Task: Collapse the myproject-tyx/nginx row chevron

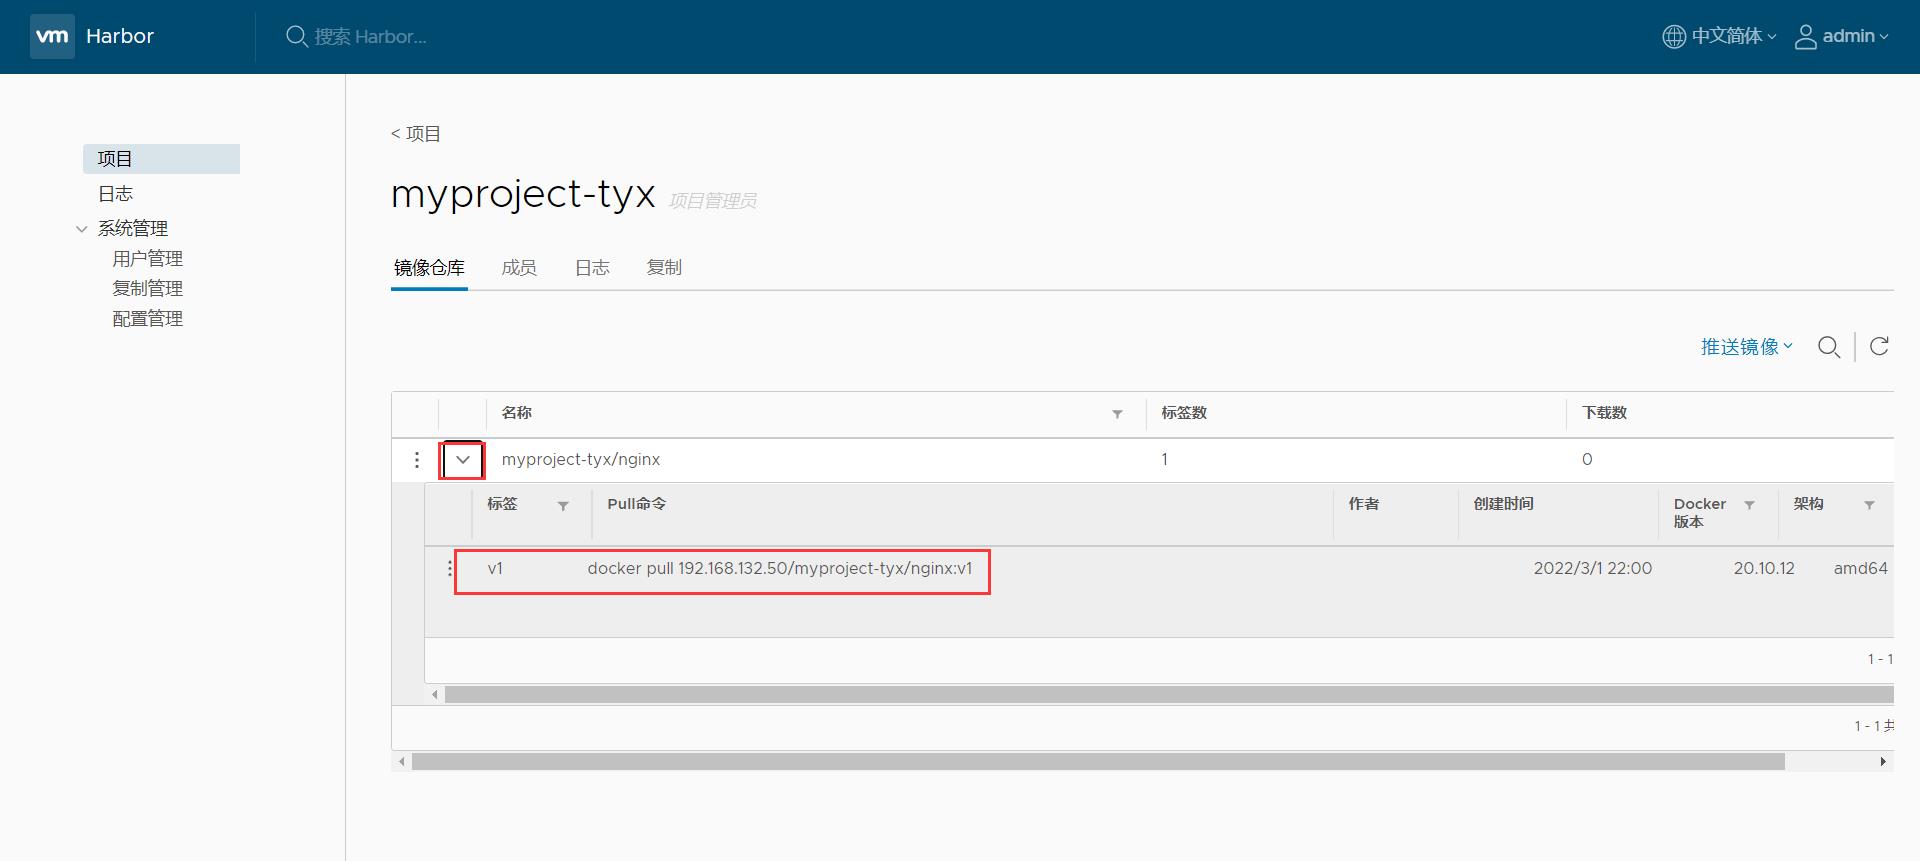Action: pyautogui.click(x=463, y=460)
